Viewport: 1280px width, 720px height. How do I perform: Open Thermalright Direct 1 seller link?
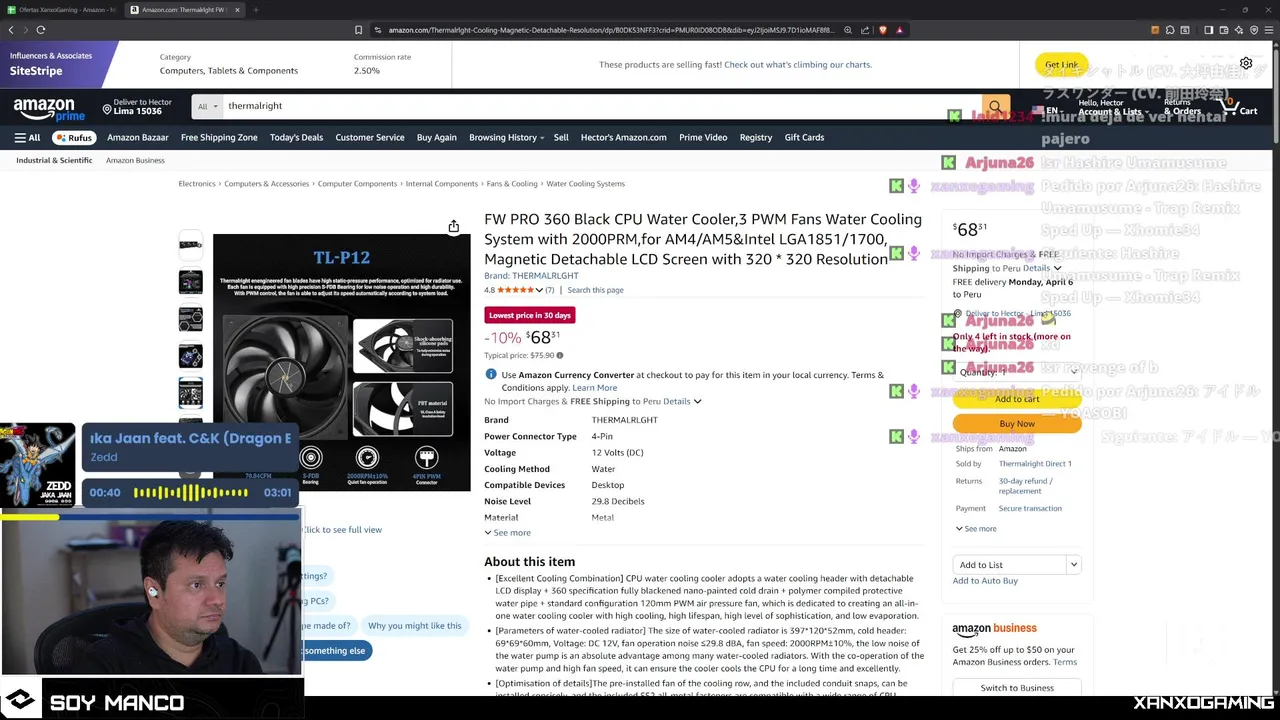(x=1035, y=464)
